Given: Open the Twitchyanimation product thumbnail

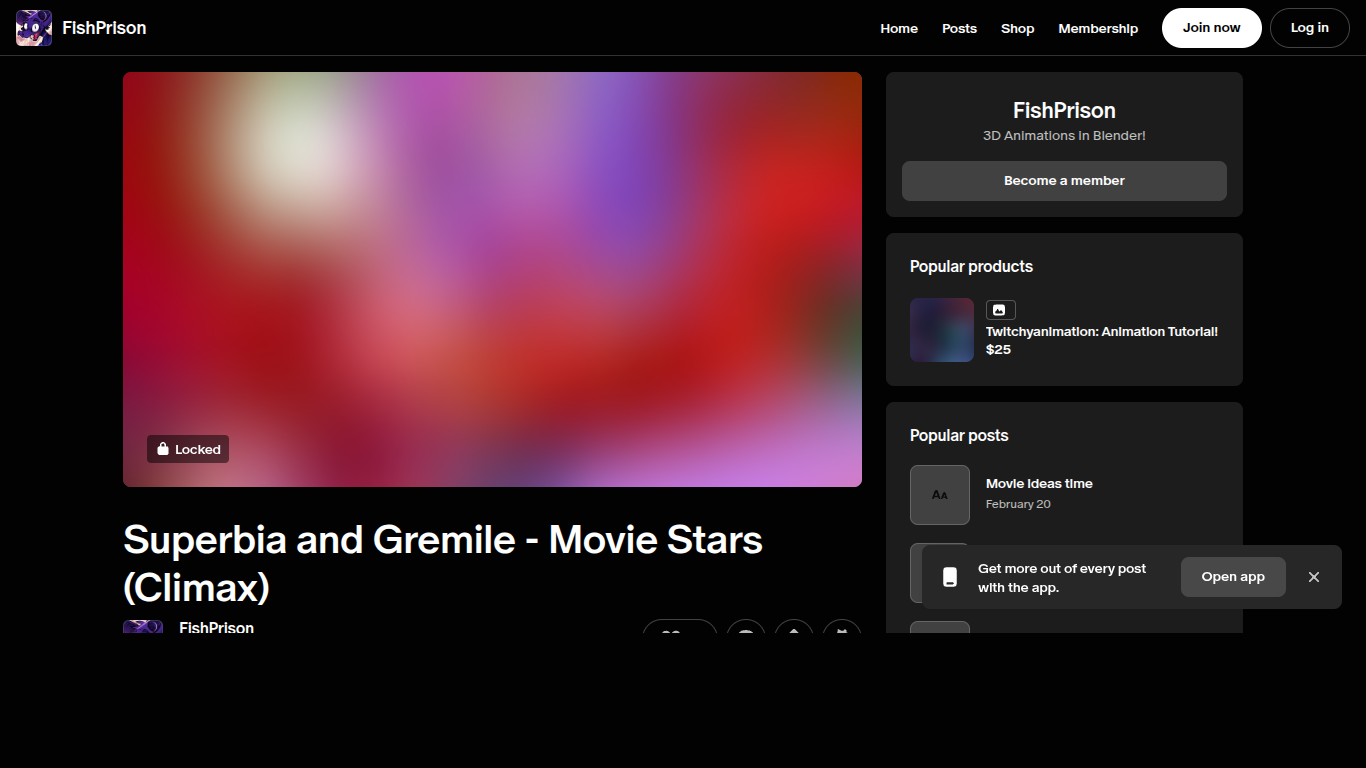Looking at the screenshot, I should pos(941,330).
